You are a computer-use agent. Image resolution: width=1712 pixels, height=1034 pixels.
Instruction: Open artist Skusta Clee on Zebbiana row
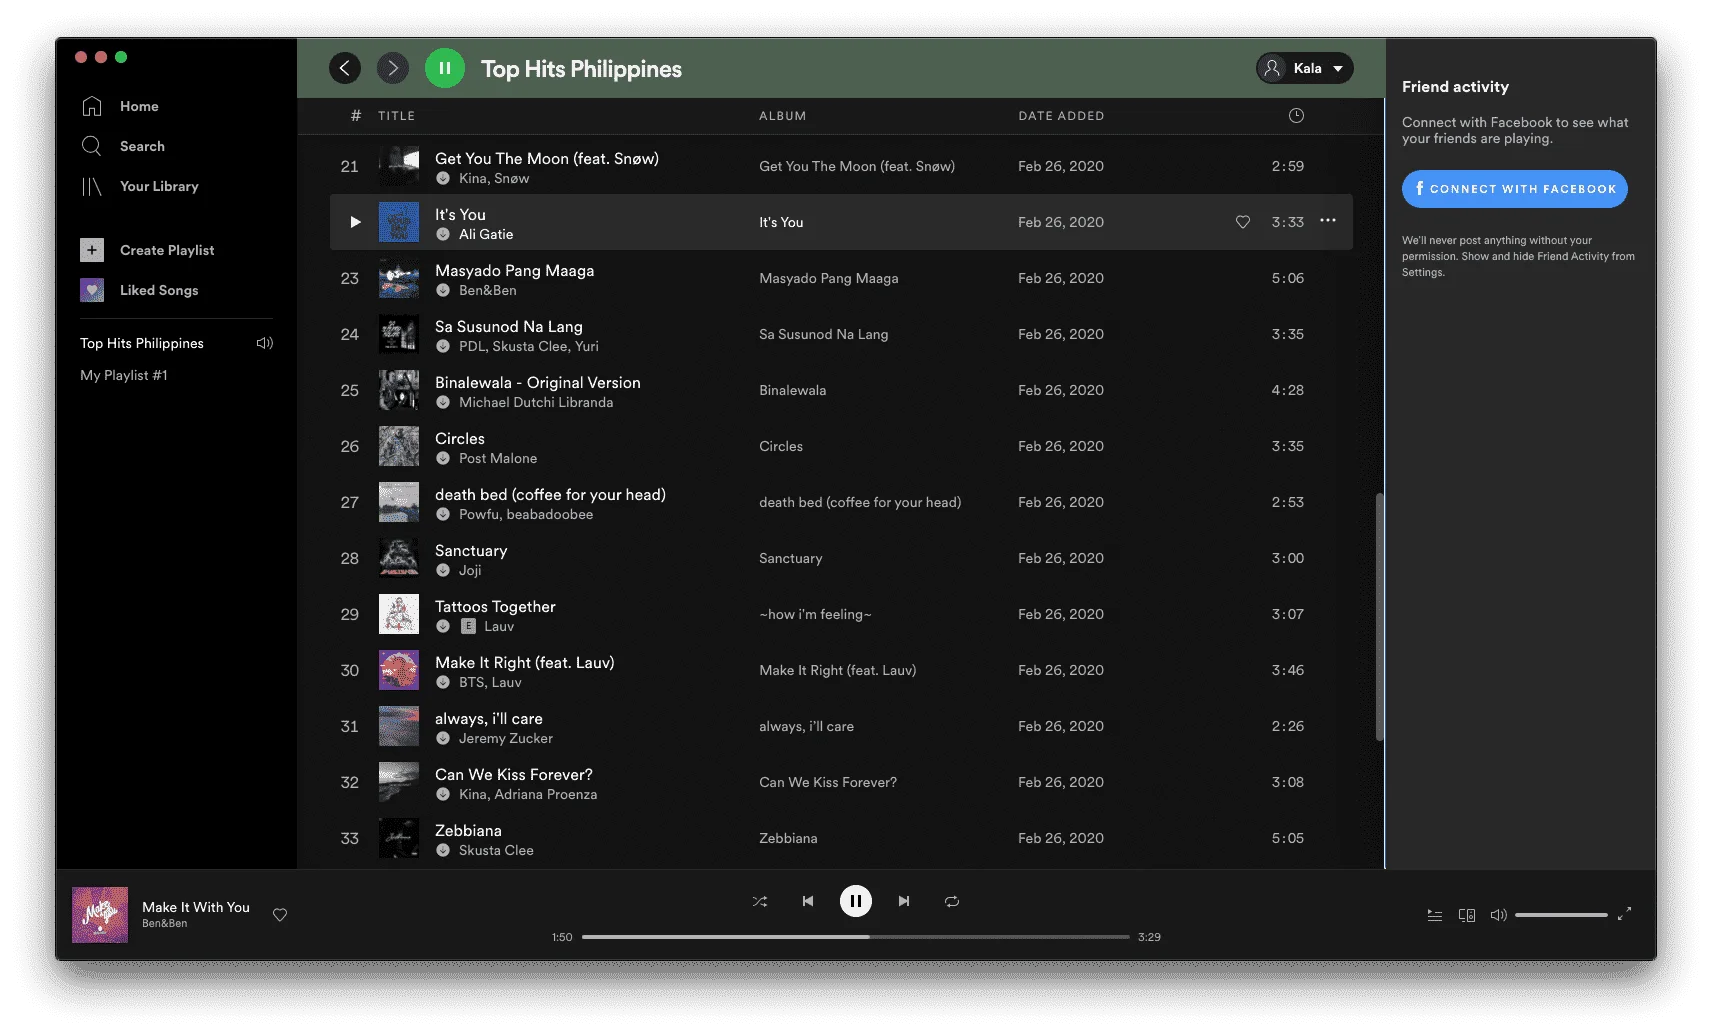coord(496,850)
